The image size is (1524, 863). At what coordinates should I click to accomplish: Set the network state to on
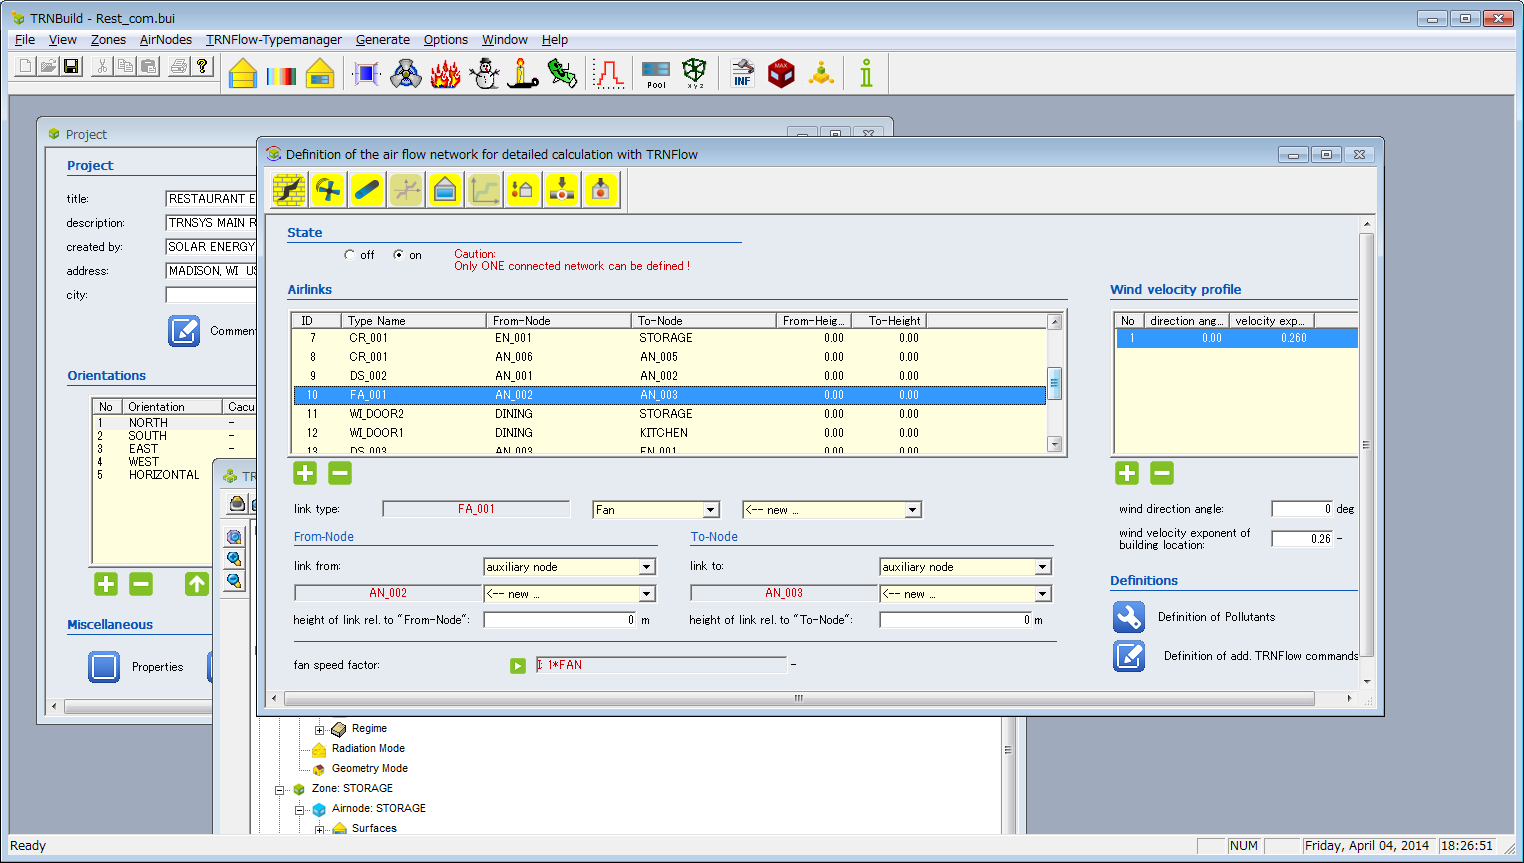399,255
